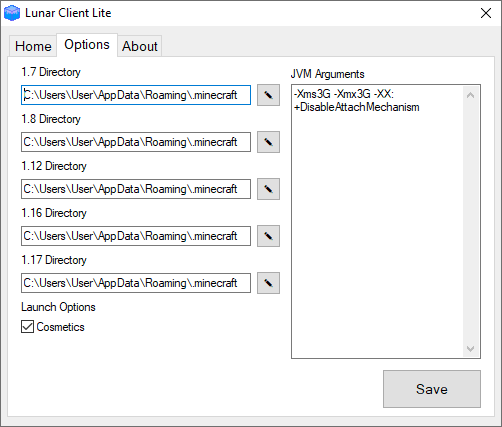Image resolution: width=502 pixels, height=427 pixels.
Task: Click the pencil edit icon for 1.7 Directory
Action: 268,95
